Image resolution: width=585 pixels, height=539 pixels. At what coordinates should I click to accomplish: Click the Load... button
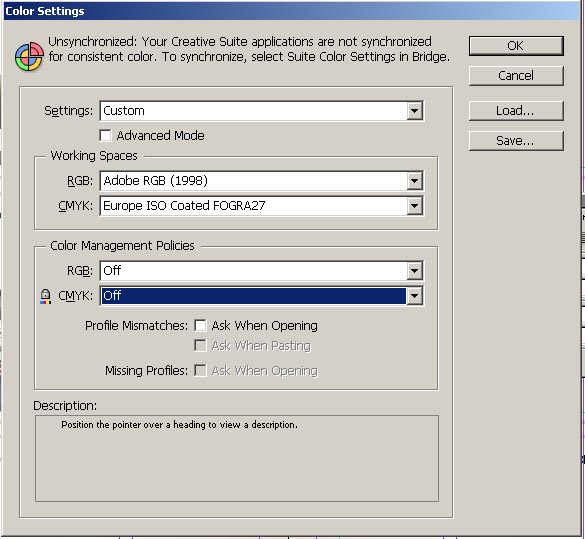[x=516, y=111]
